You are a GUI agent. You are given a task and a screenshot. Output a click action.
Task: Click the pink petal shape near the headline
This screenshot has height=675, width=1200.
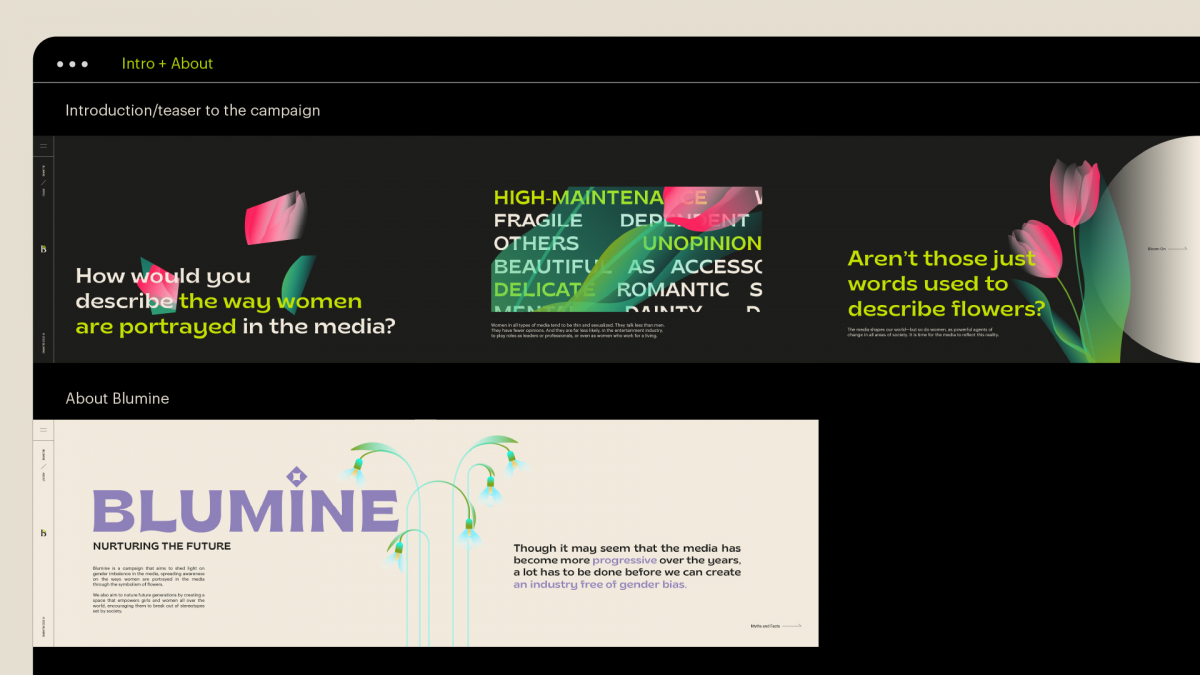pyautogui.click(x=275, y=215)
